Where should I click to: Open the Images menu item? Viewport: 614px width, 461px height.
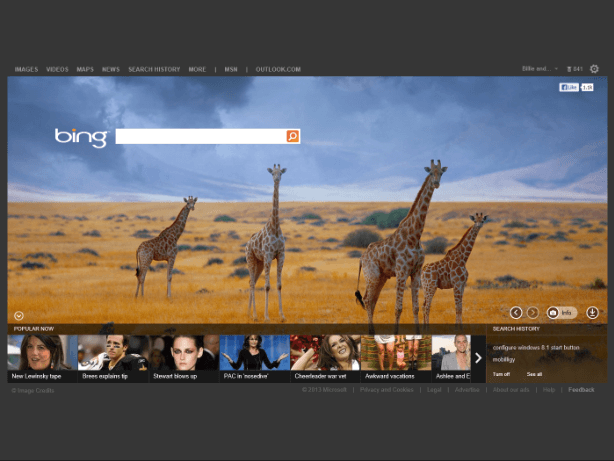[x=26, y=69]
